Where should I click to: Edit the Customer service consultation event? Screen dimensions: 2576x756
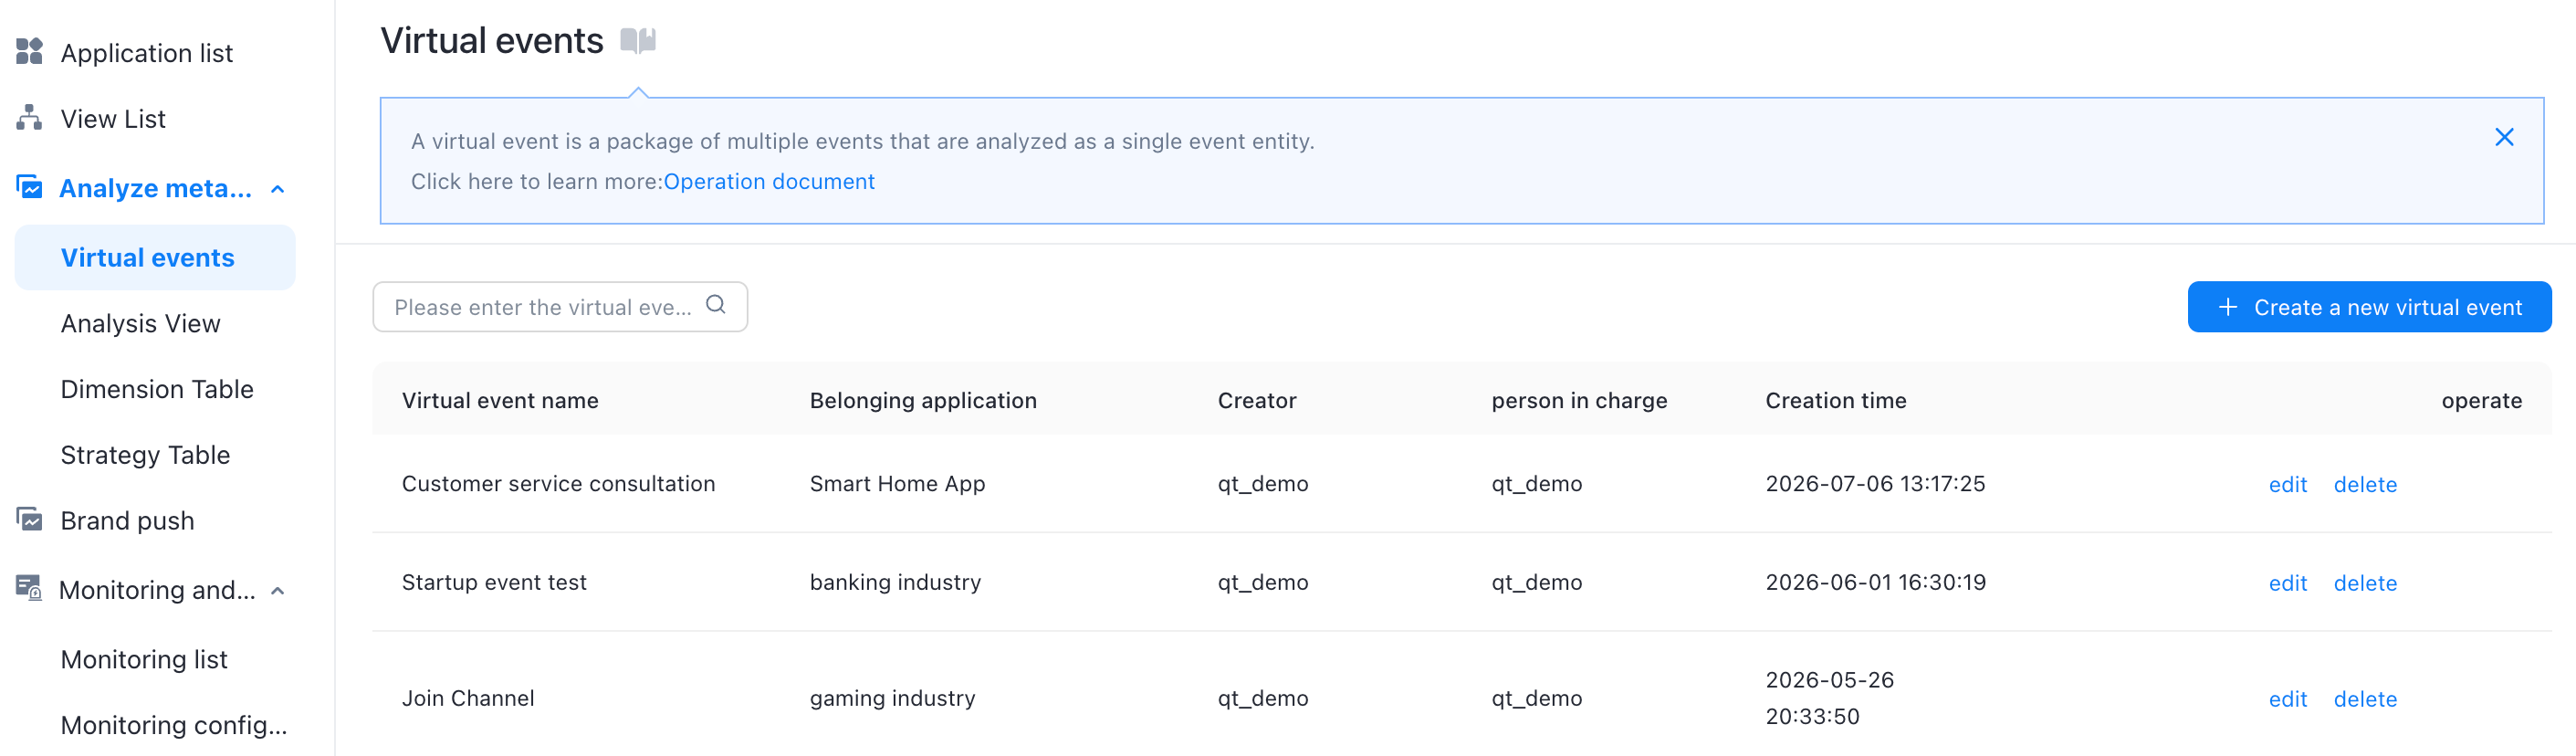2287,484
